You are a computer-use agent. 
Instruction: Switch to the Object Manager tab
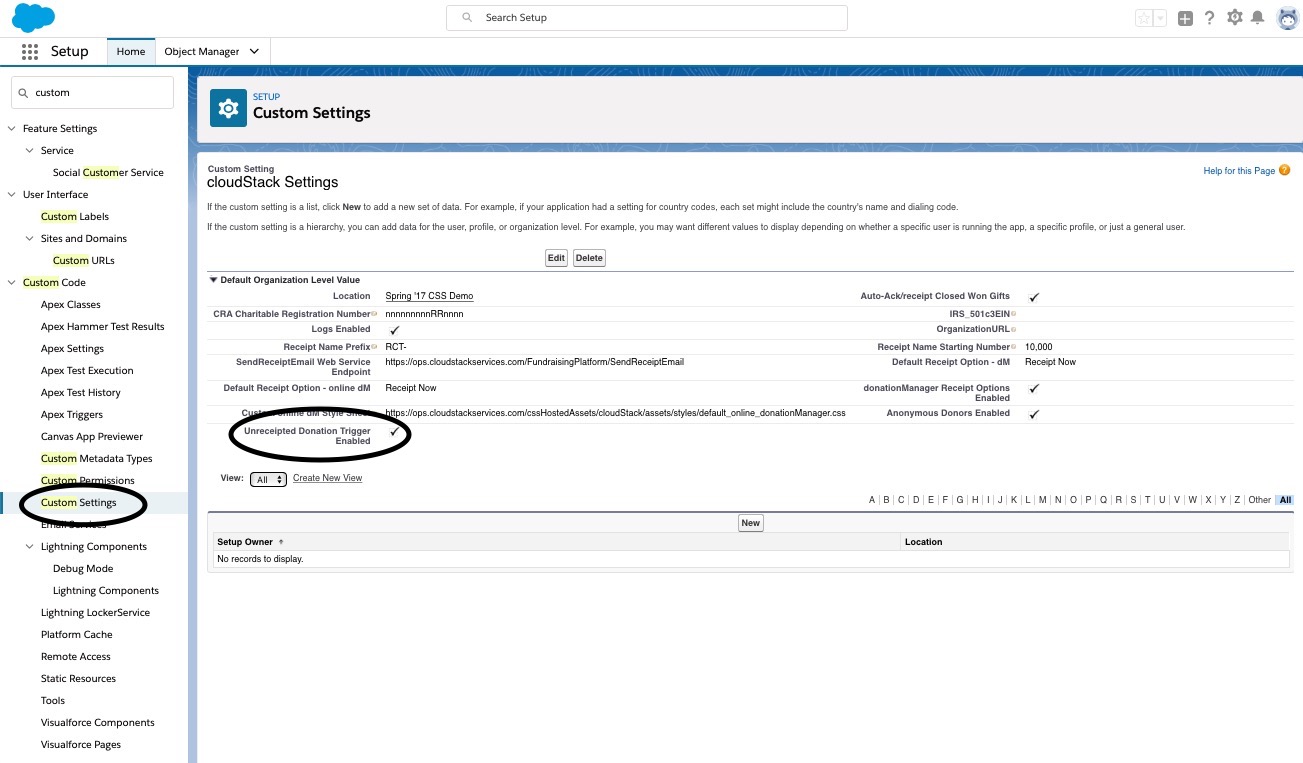(x=202, y=51)
